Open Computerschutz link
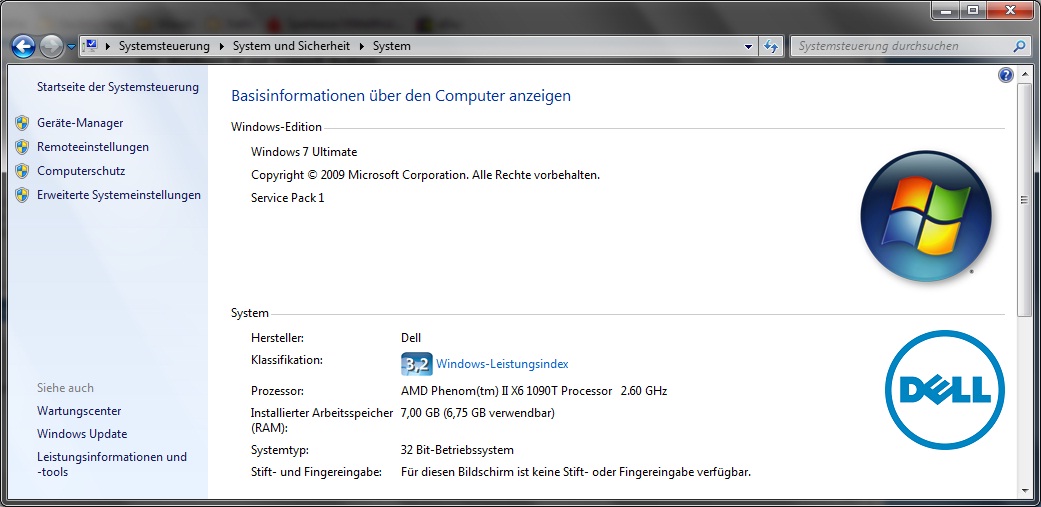Screen dimensions: 1041x507 coord(81,171)
